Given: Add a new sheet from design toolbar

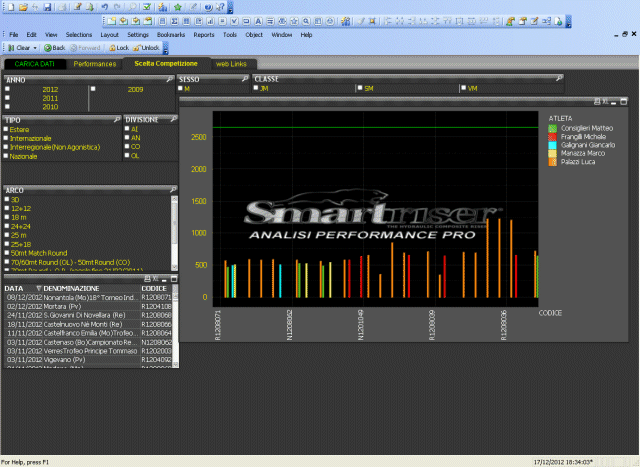Looking at the screenshot, I should click(111, 21).
